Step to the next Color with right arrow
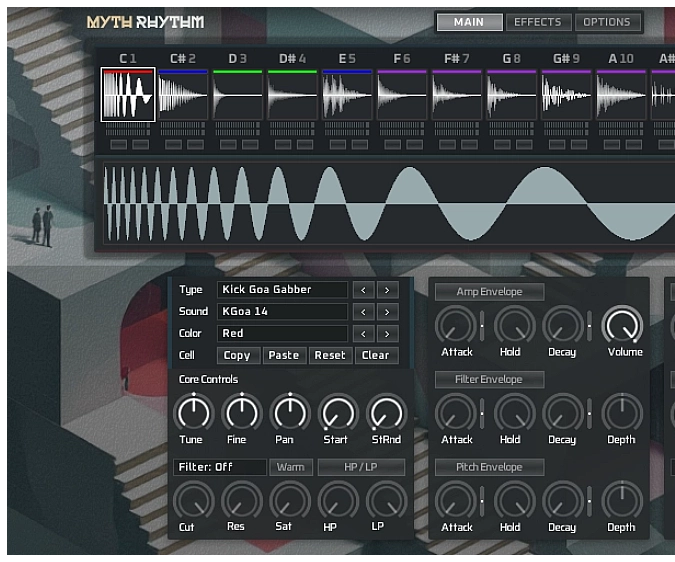This screenshot has height=562, width=675. [x=387, y=334]
